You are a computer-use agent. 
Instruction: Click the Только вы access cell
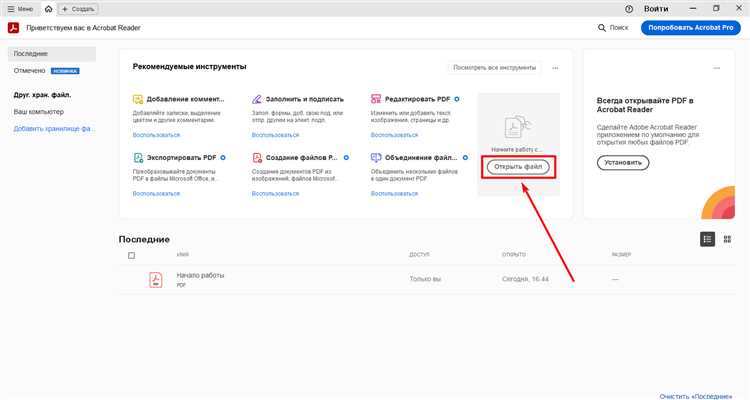click(x=425, y=278)
